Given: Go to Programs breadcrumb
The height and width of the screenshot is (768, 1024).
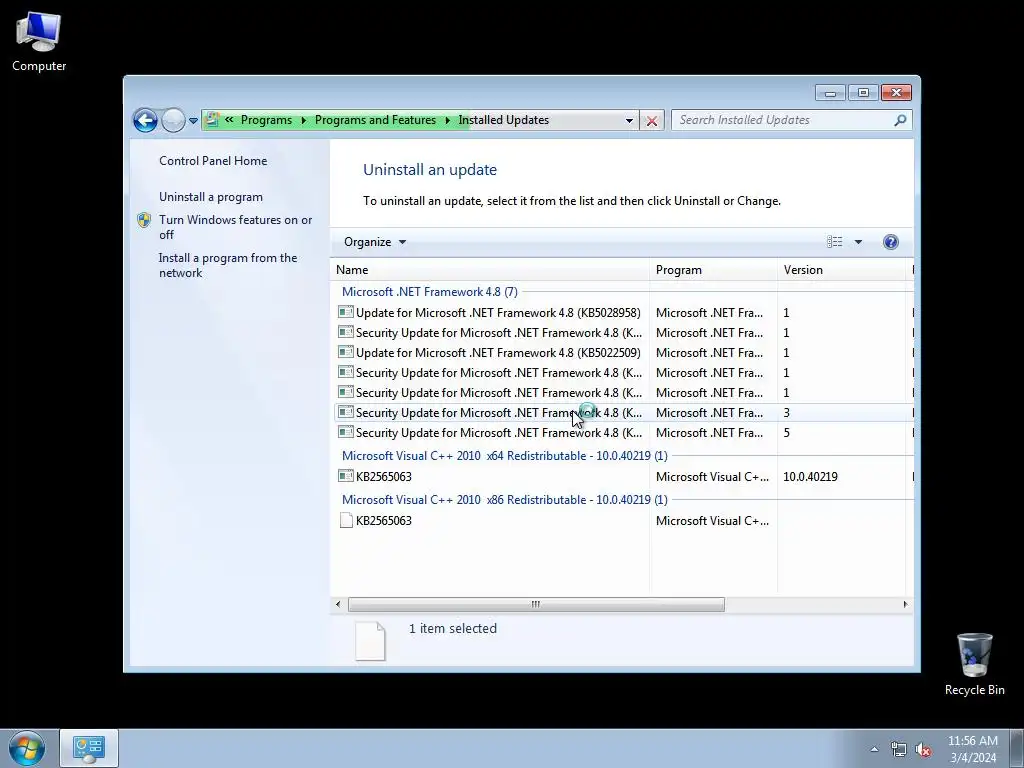Looking at the screenshot, I should point(266,120).
